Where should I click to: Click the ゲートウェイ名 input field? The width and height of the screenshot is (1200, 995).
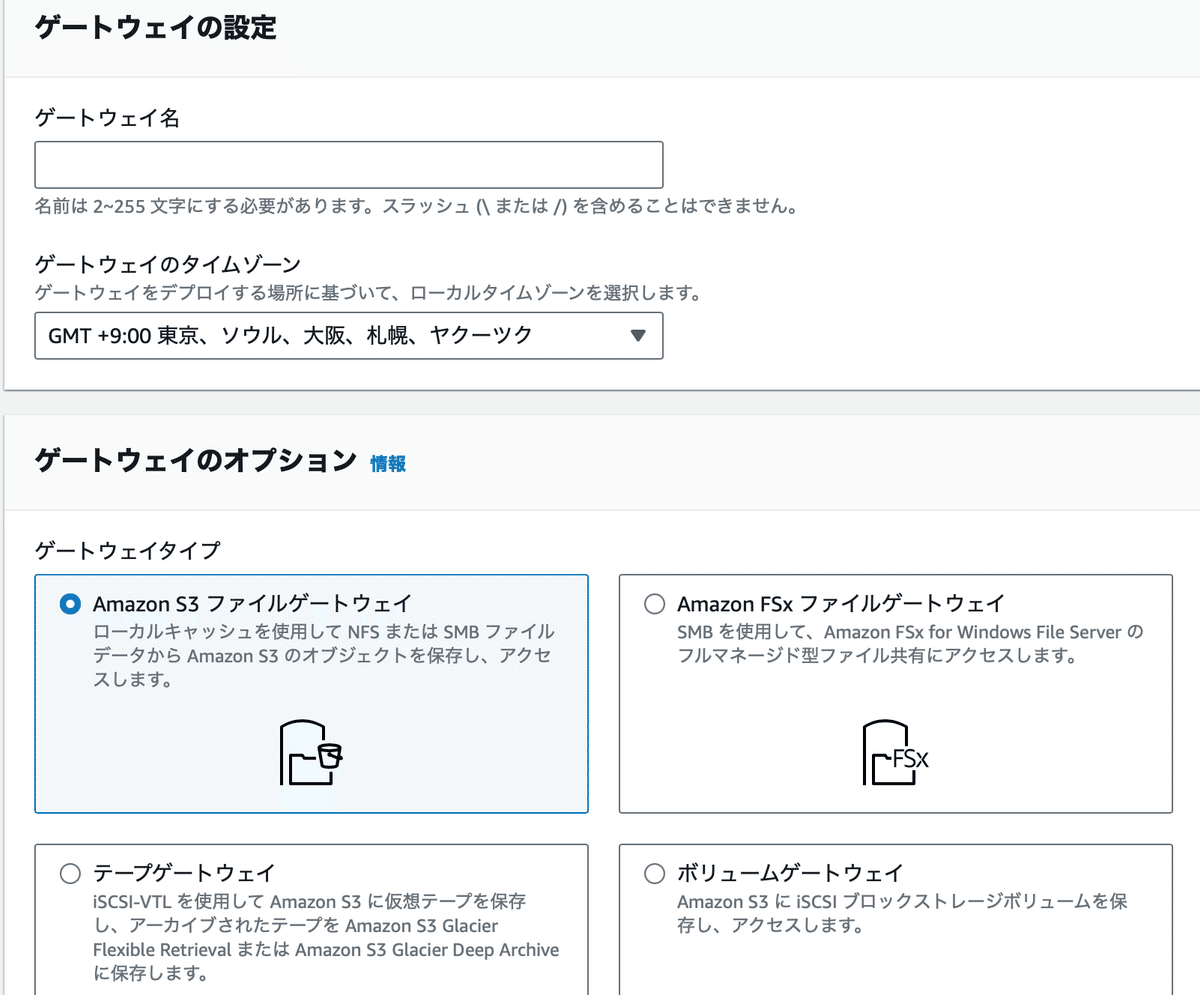349,165
